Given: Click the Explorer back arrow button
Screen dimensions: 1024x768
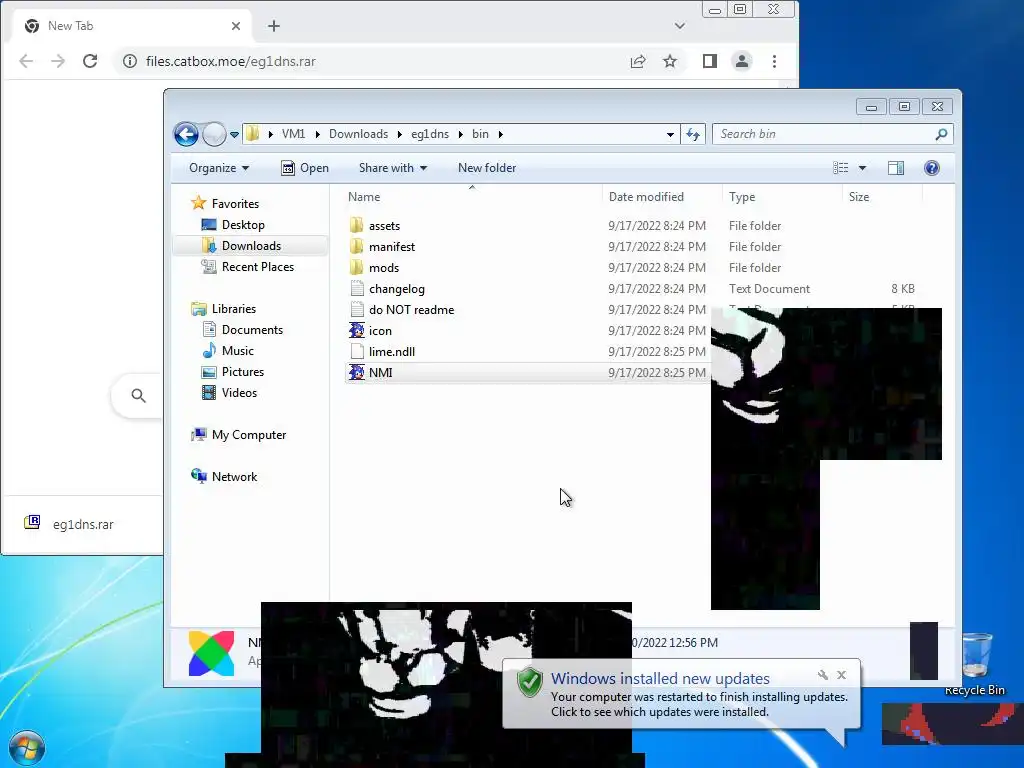Looking at the screenshot, I should click(x=186, y=135).
